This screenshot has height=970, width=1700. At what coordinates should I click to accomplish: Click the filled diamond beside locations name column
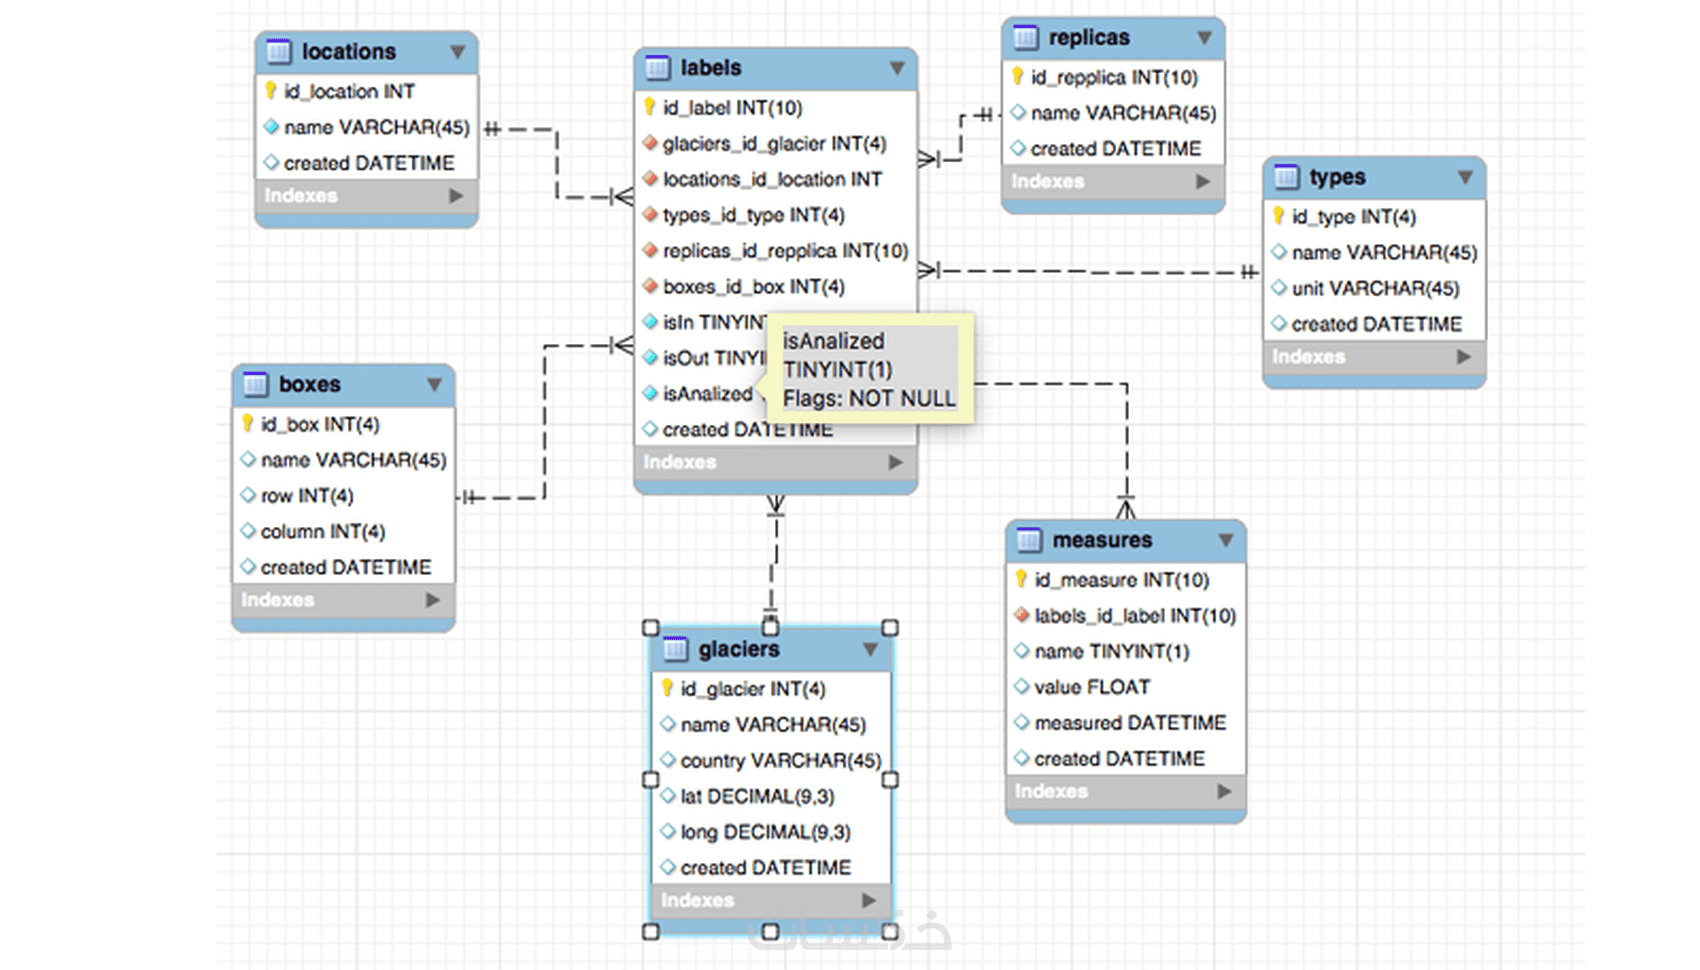pyautogui.click(x=271, y=127)
